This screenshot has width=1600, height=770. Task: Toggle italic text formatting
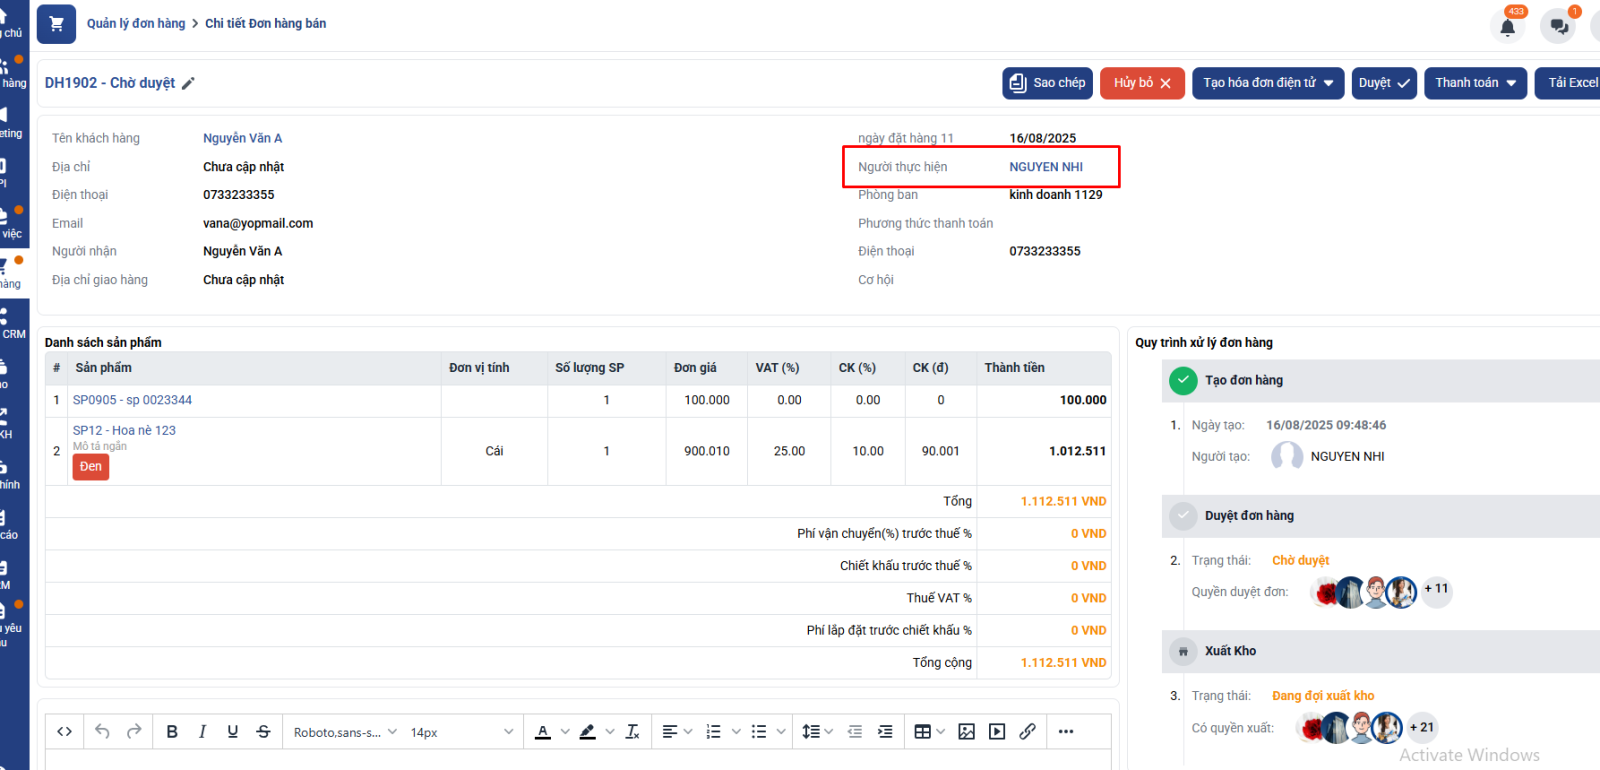[x=202, y=732]
